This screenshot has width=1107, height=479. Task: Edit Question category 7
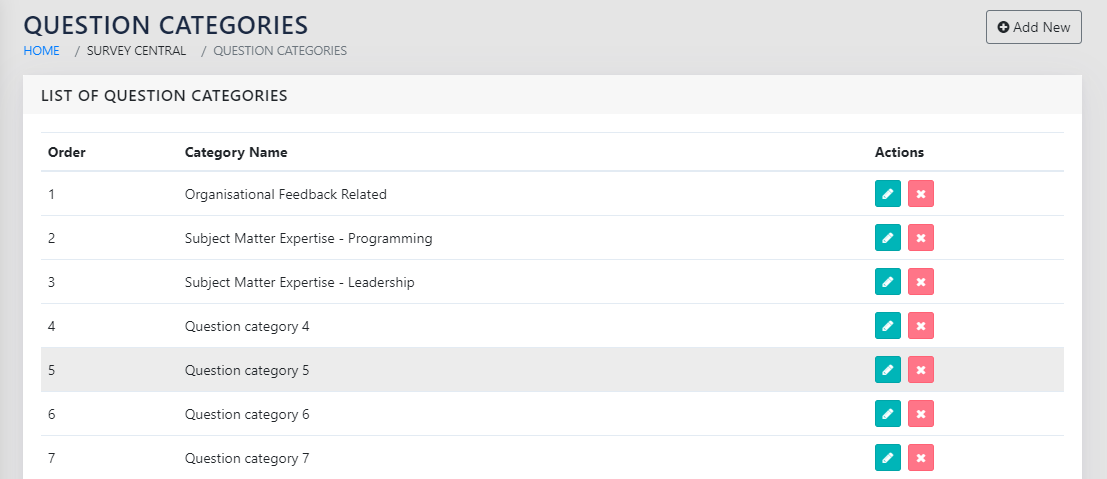[887, 458]
